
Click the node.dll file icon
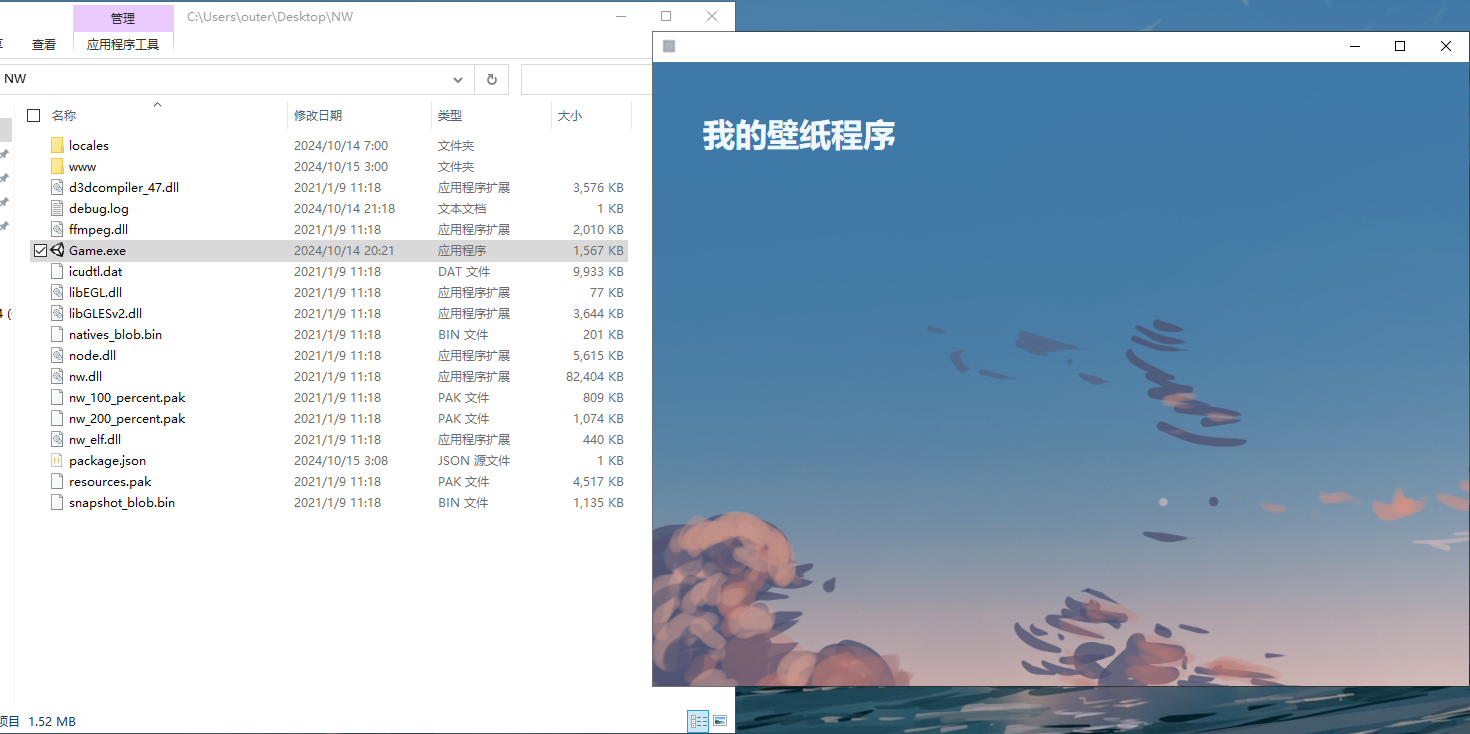[x=57, y=356]
